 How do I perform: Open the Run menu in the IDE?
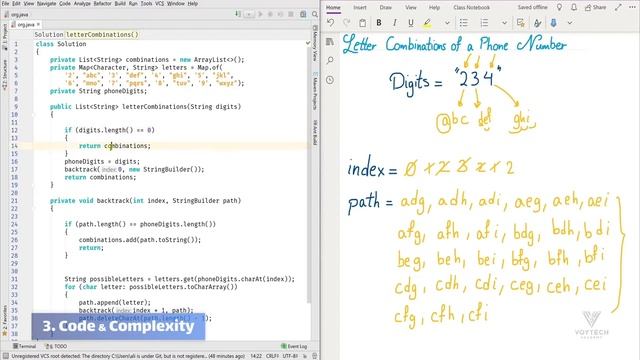(133, 3)
